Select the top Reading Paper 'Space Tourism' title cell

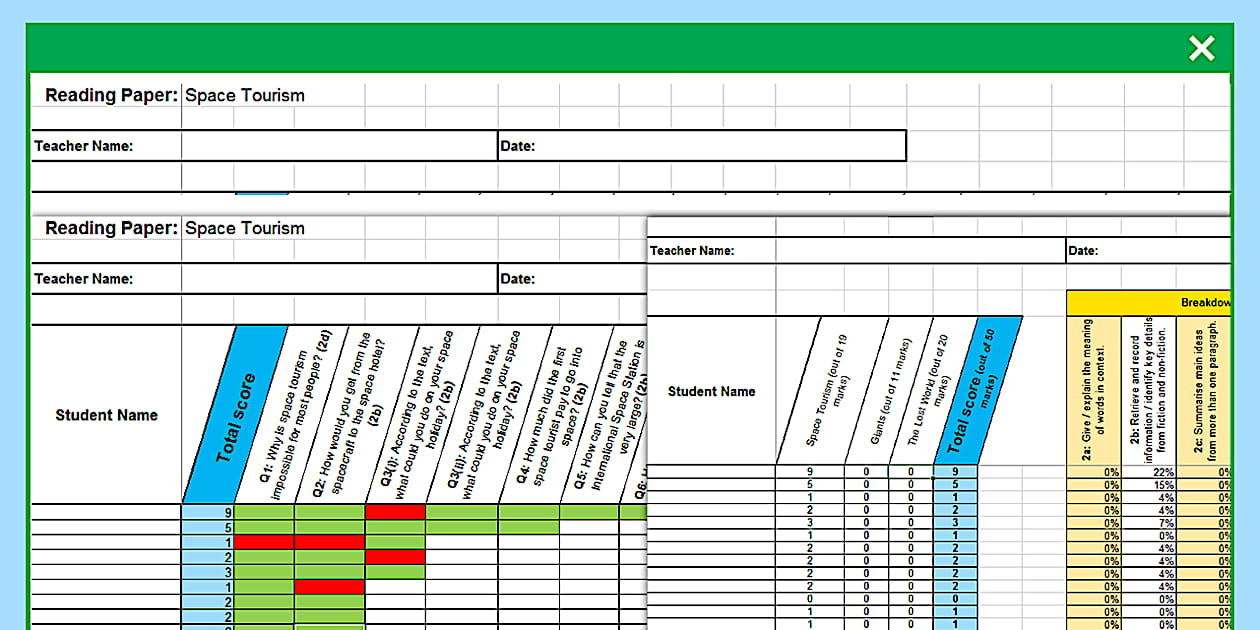coord(245,95)
